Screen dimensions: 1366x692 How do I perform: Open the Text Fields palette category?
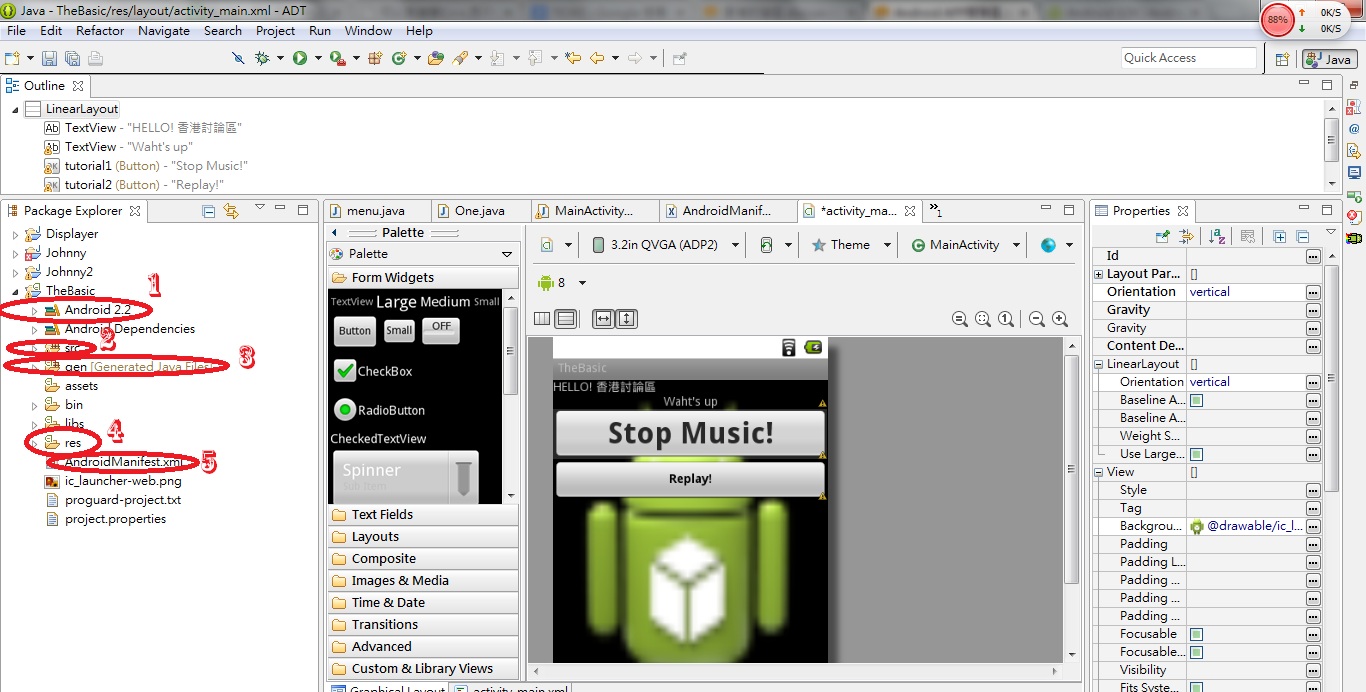pos(423,515)
